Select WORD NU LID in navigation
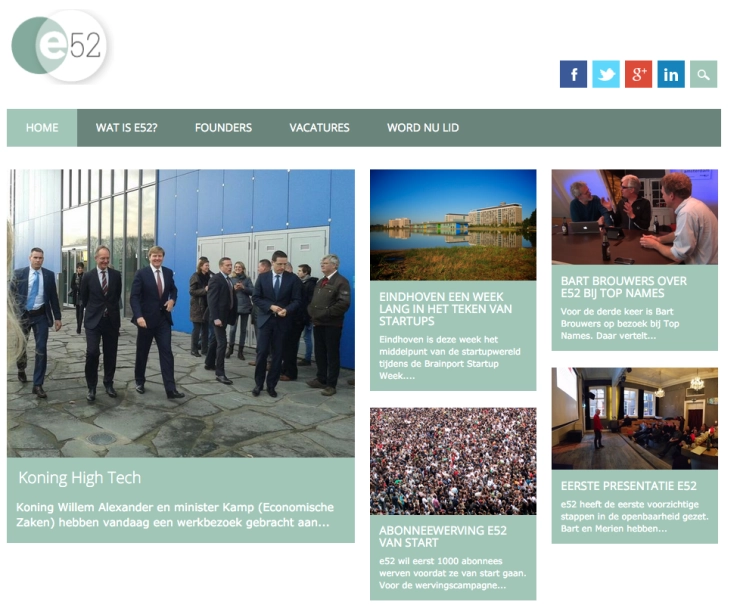The width and height of the screenshot is (740, 605). pyautogui.click(x=423, y=128)
